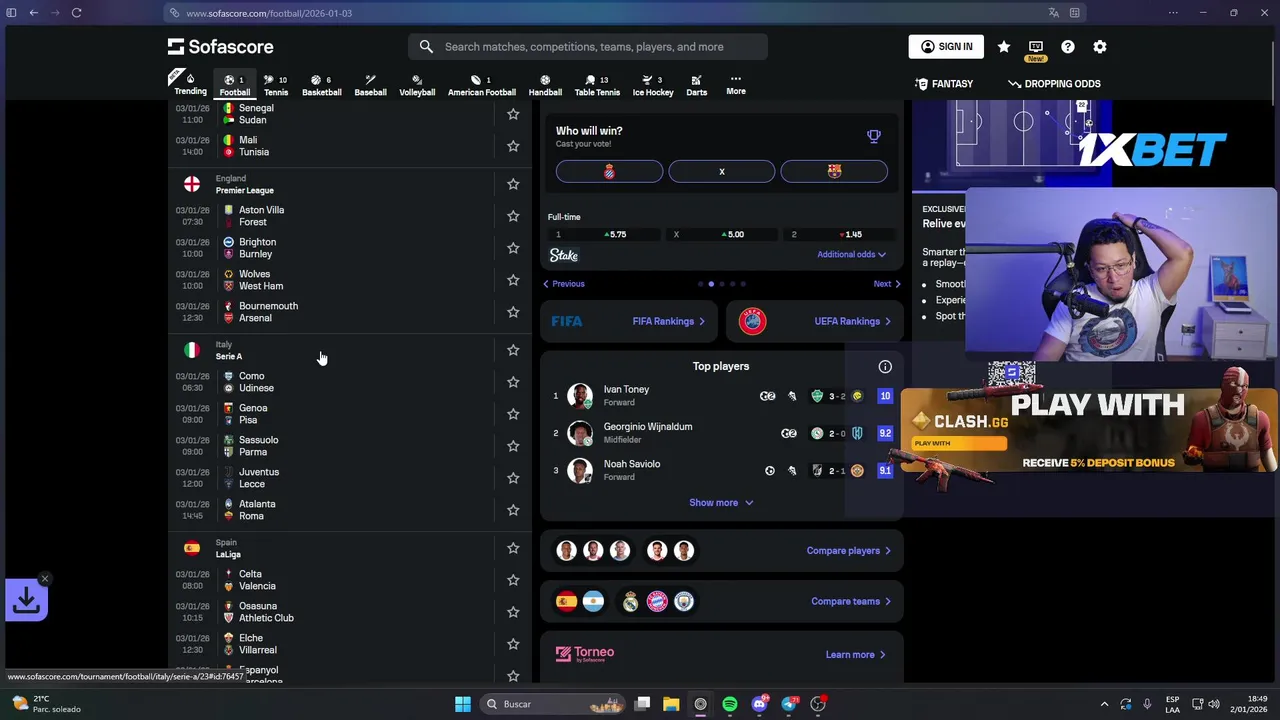The image size is (1280, 720).
Task: Open the DROPPING ODDS link
Action: (x=1054, y=84)
